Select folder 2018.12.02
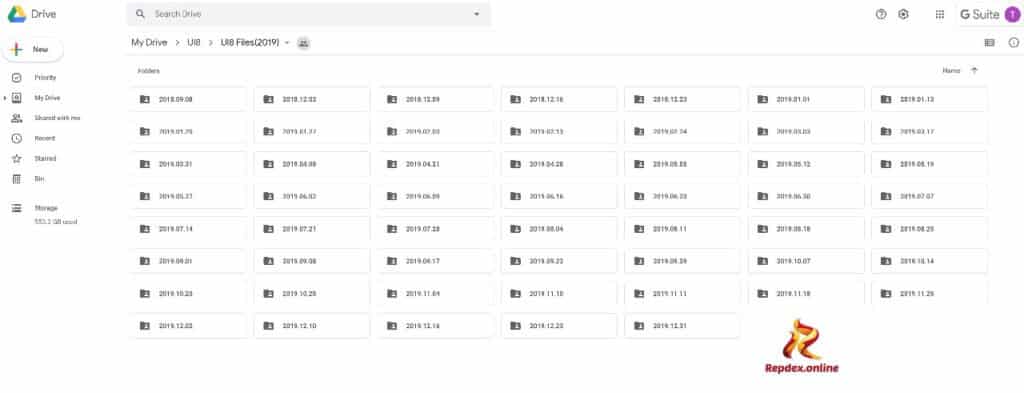The height and width of the screenshot is (393, 1024). tap(312, 99)
